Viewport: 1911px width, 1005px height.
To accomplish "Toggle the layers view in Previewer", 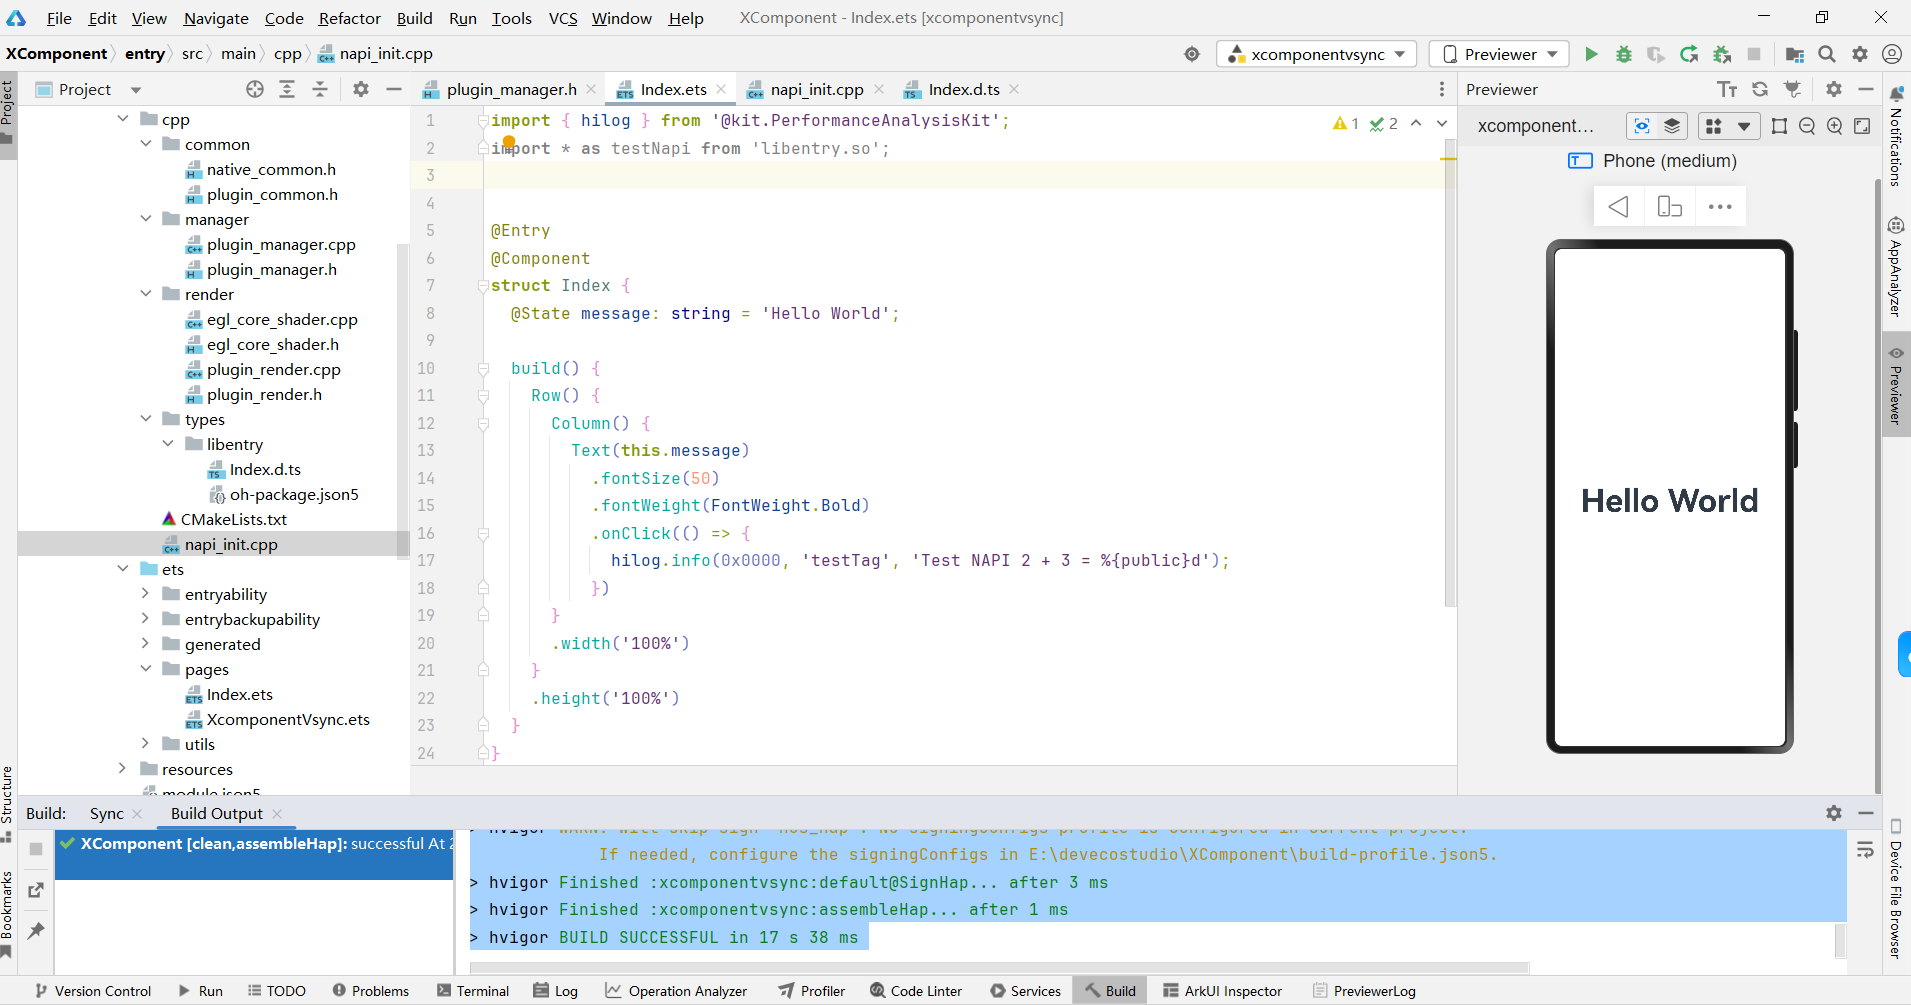I will (x=1672, y=126).
